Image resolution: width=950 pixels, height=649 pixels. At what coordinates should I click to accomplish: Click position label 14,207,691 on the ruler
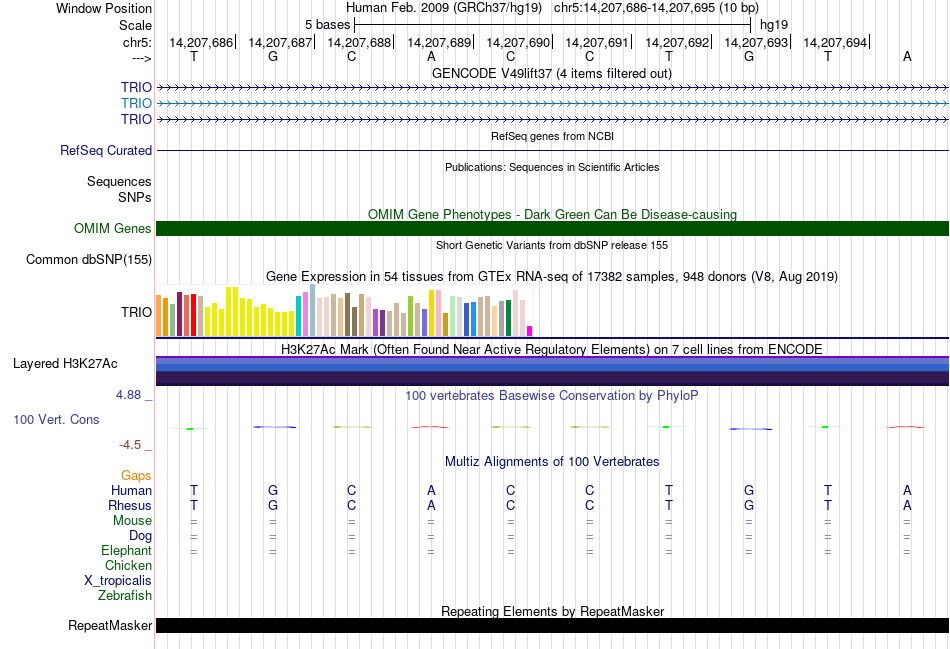click(597, 42)
